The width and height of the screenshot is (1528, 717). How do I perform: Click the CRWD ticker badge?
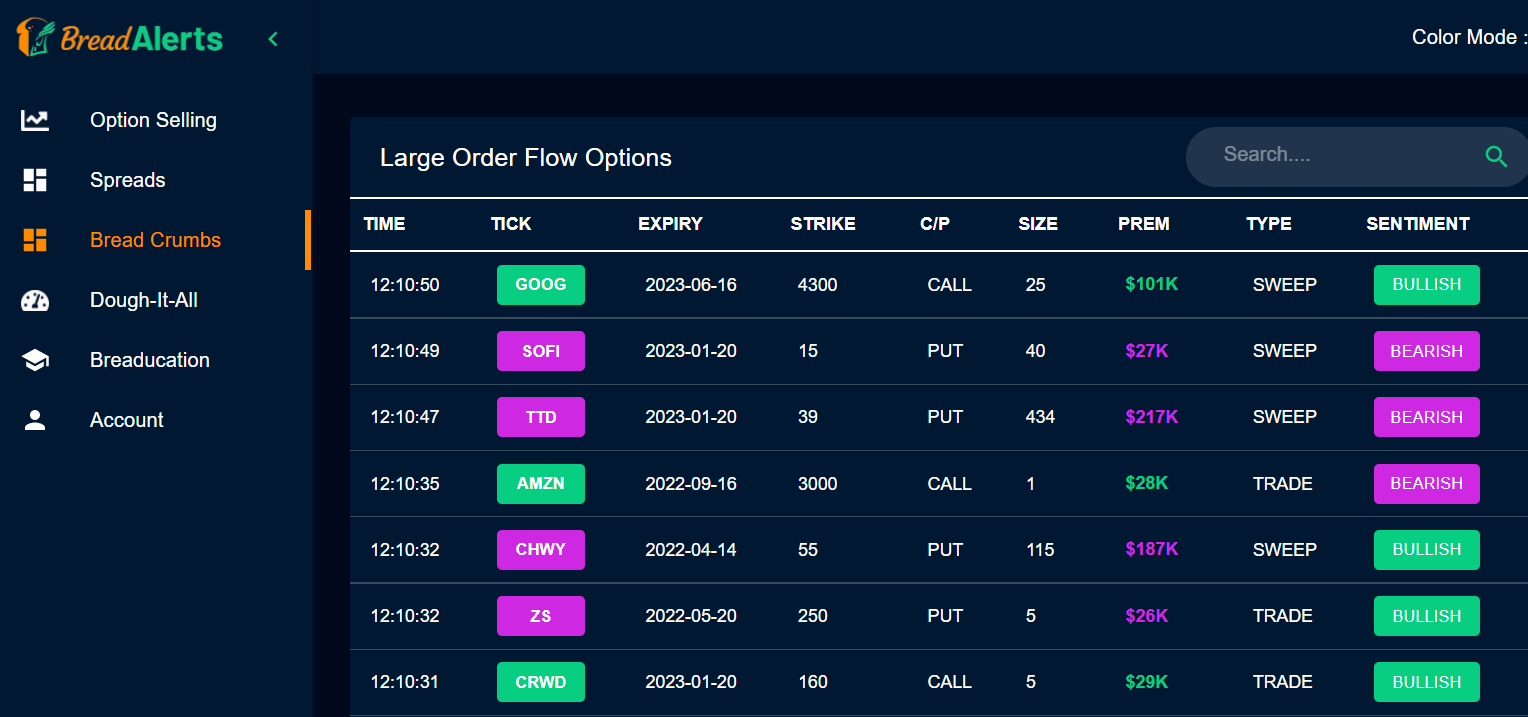pos(541,682)
